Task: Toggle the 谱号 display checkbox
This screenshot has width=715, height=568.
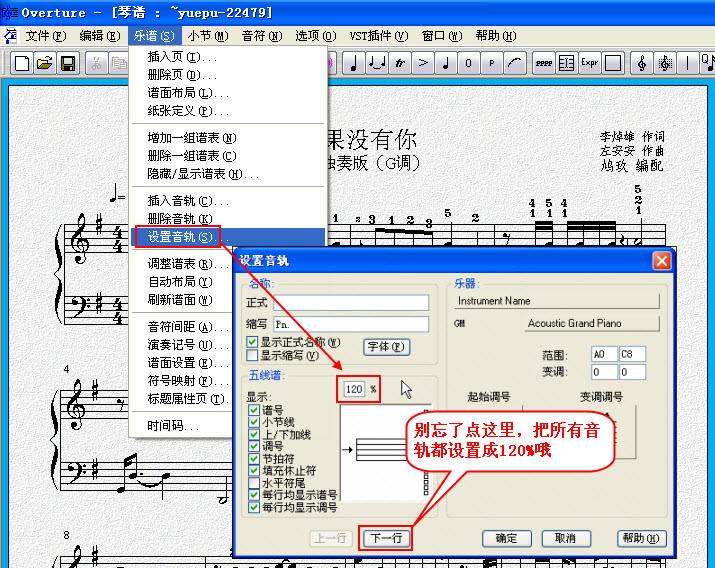Action: pyautogui.click(x=254, y=410)
